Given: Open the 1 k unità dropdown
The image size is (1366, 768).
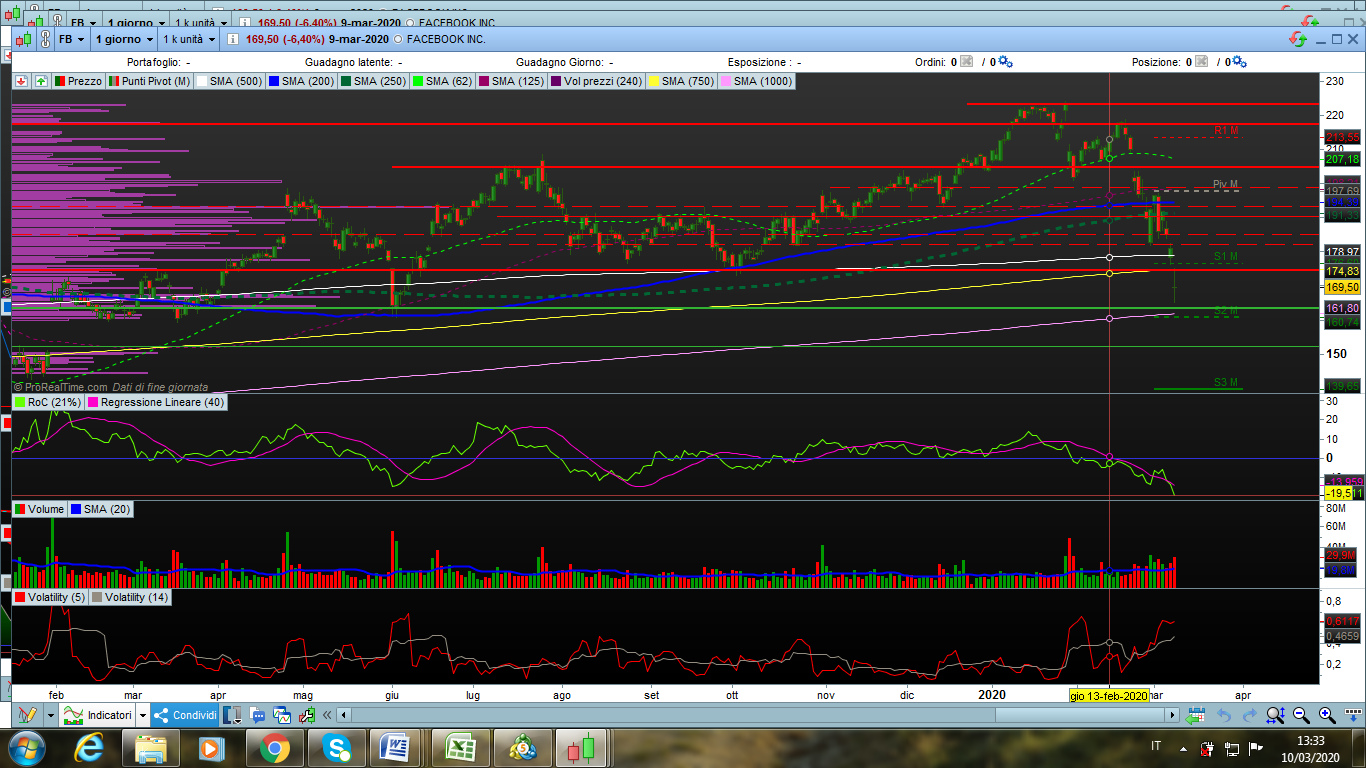Looking at the screenshot, I should click(x=189, y=39).
